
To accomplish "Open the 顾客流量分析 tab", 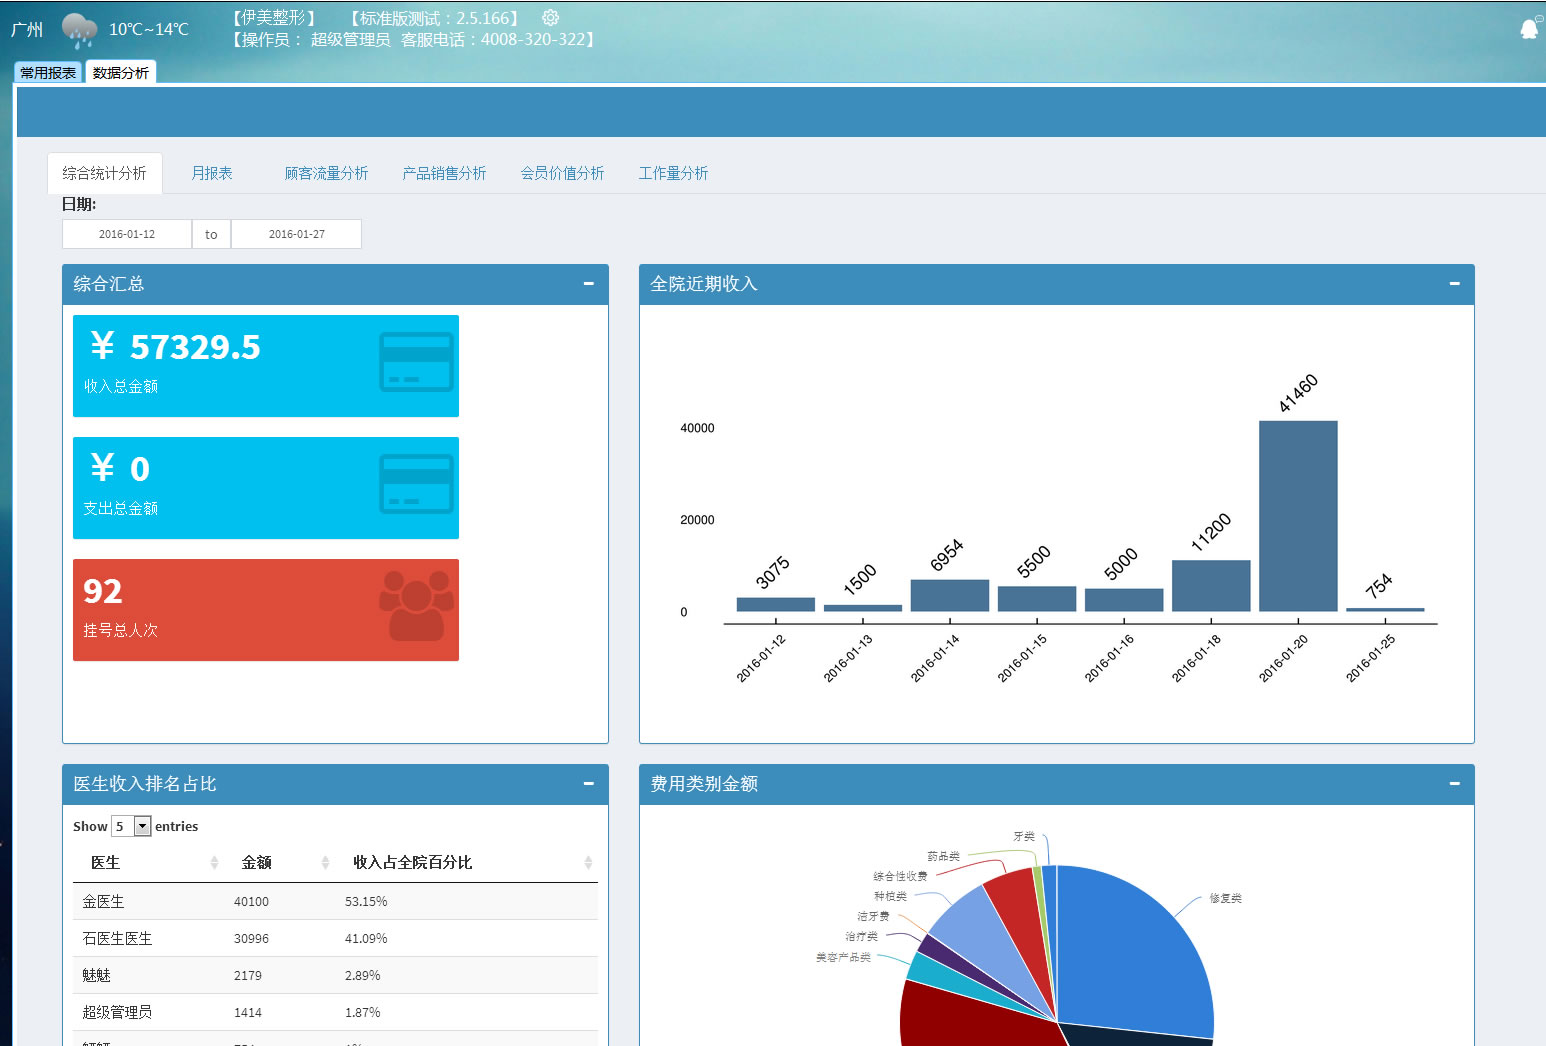I will pyautogui.click(x=326, y=173).
